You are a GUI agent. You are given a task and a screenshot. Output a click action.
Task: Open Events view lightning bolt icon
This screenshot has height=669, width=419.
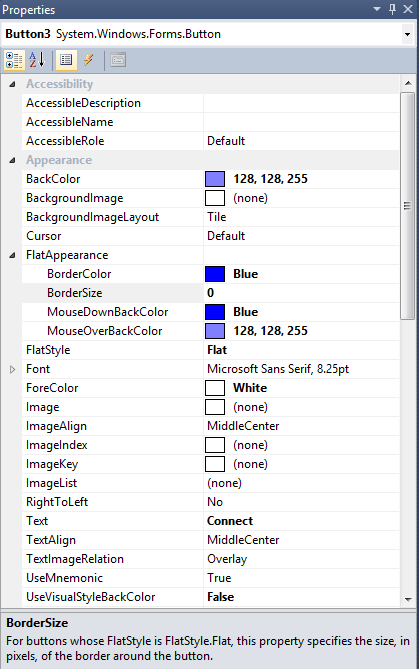click(x=89, y=60)
